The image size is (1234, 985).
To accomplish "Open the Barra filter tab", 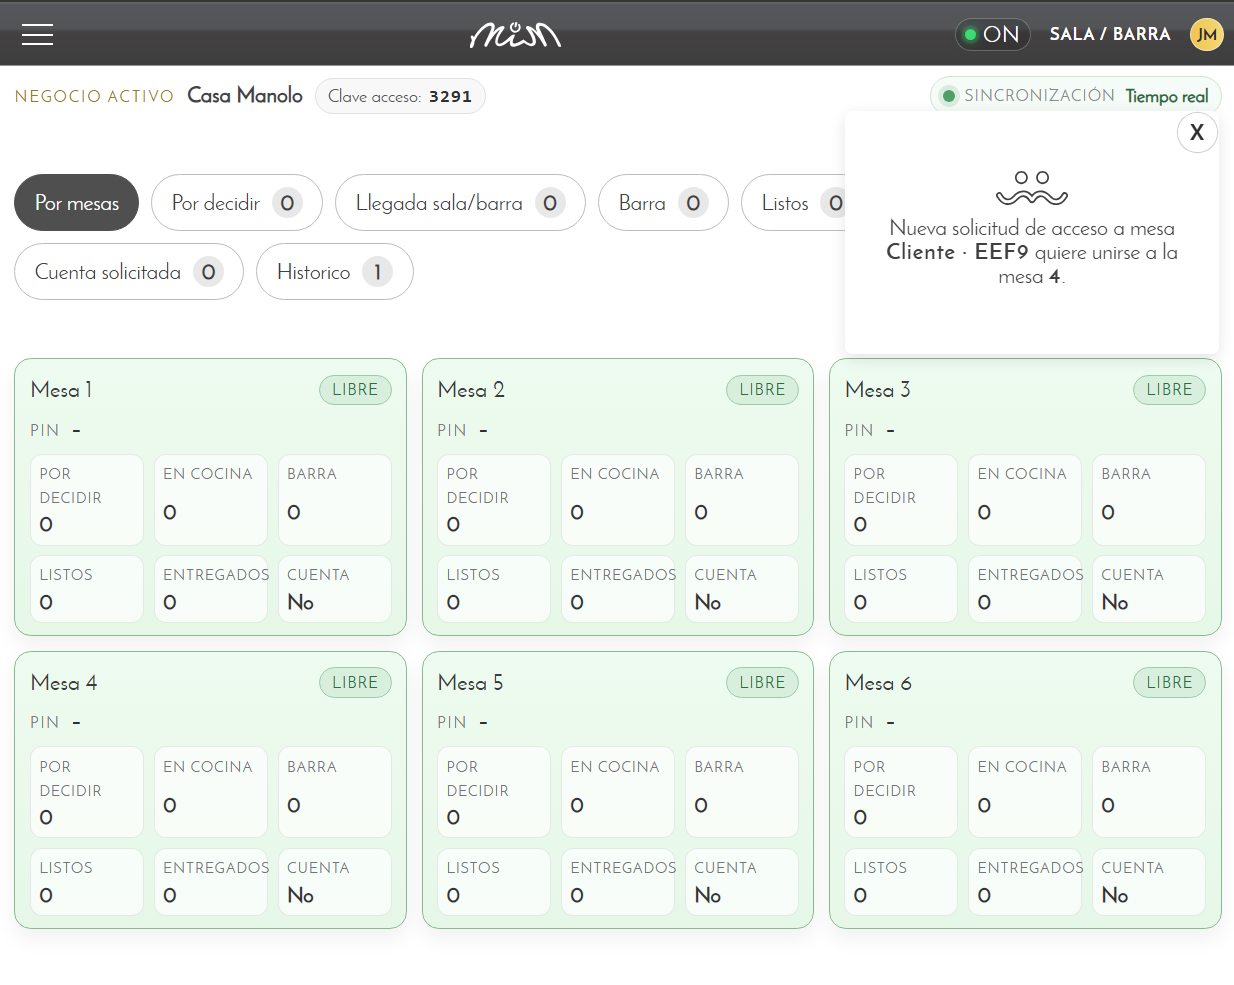I will click(663, 203).
